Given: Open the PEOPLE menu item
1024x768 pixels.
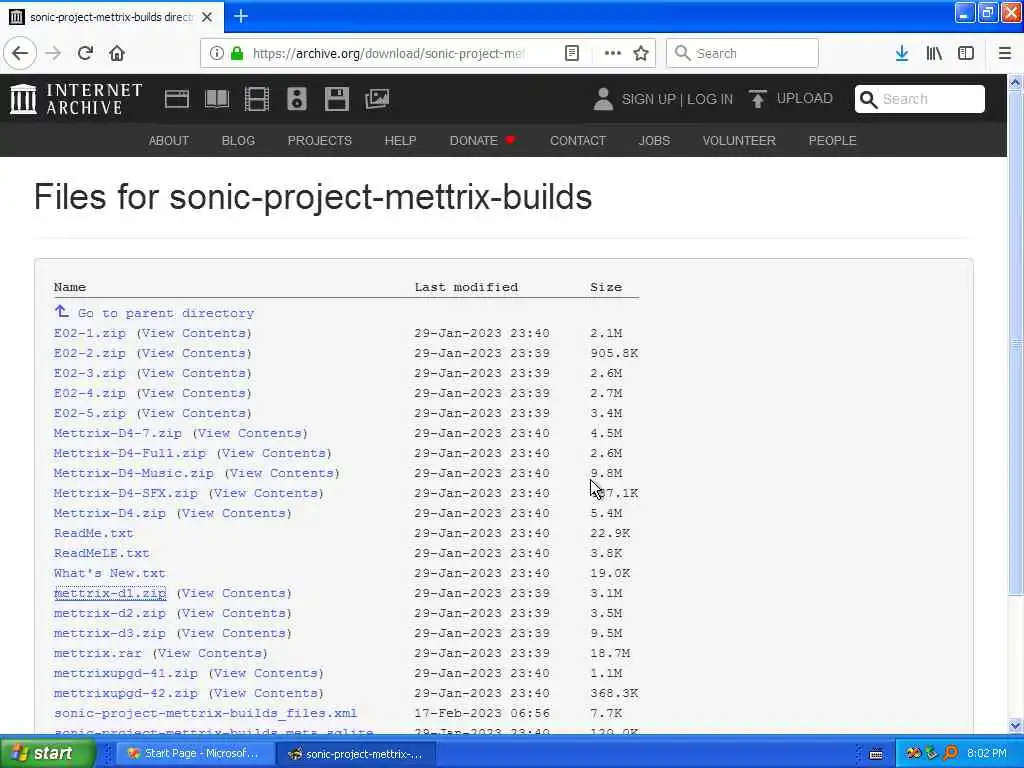Looking at the screenshot, I should (x=833, y=140).
